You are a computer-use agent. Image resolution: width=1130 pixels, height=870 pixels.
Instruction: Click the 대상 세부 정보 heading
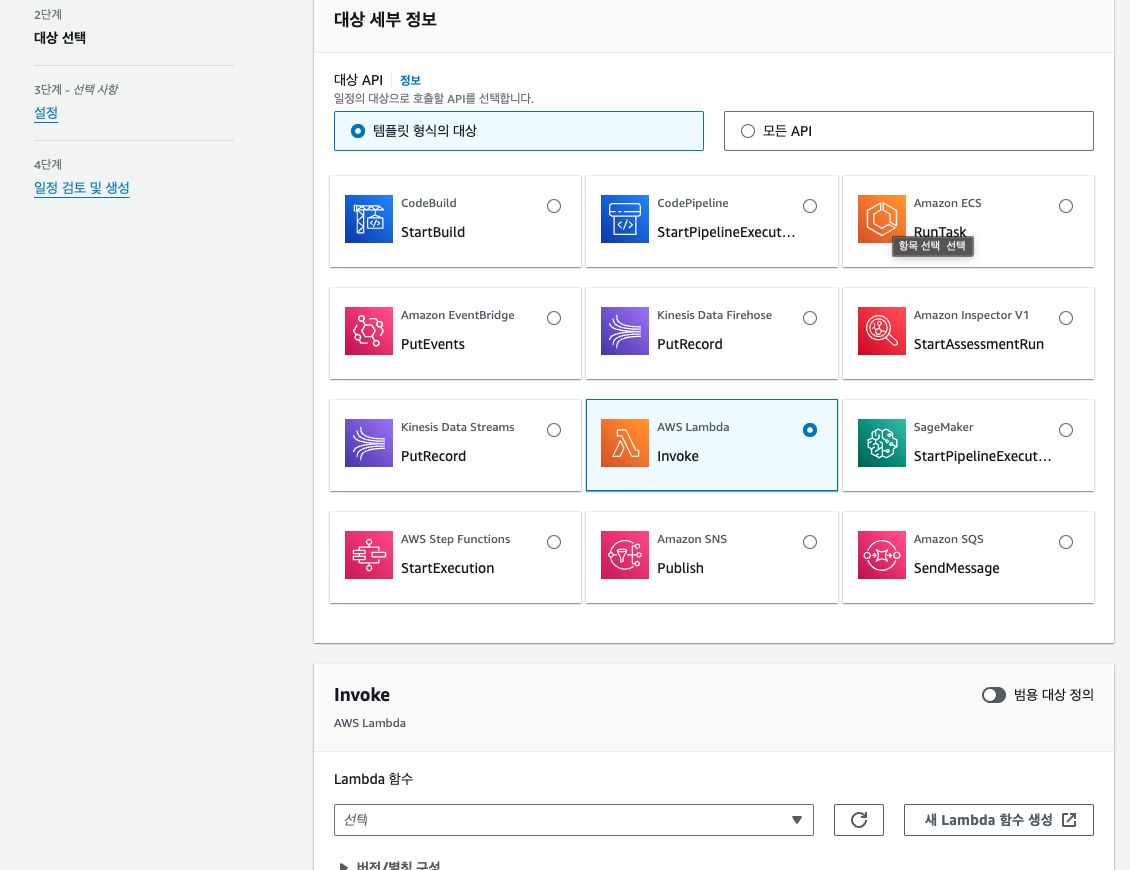(386, 19)
